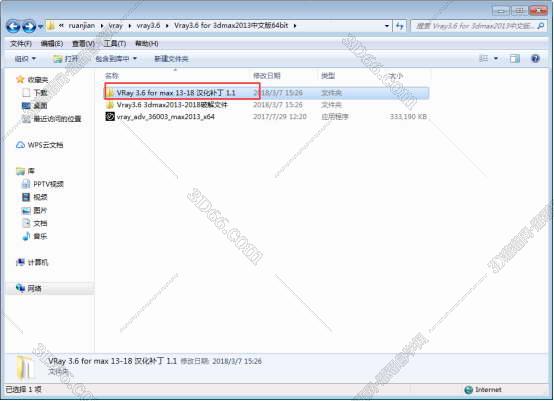
Task: Expand the 包含到库中 dropdown
Action: coord(116,59)
